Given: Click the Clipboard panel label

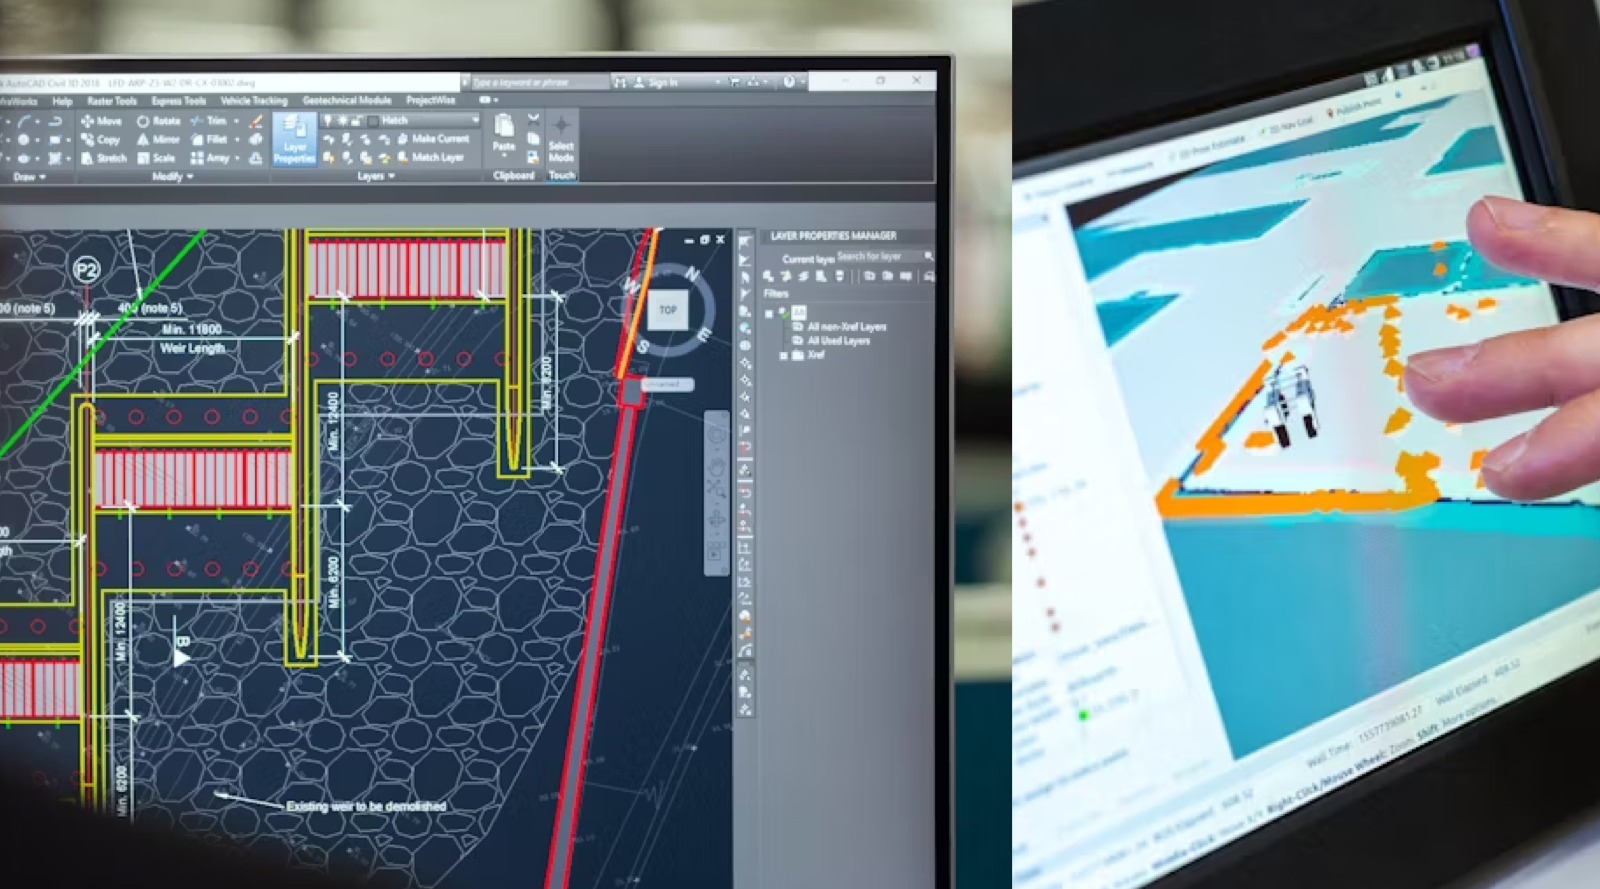Looking at the screenshot, I should click(514, 175).
